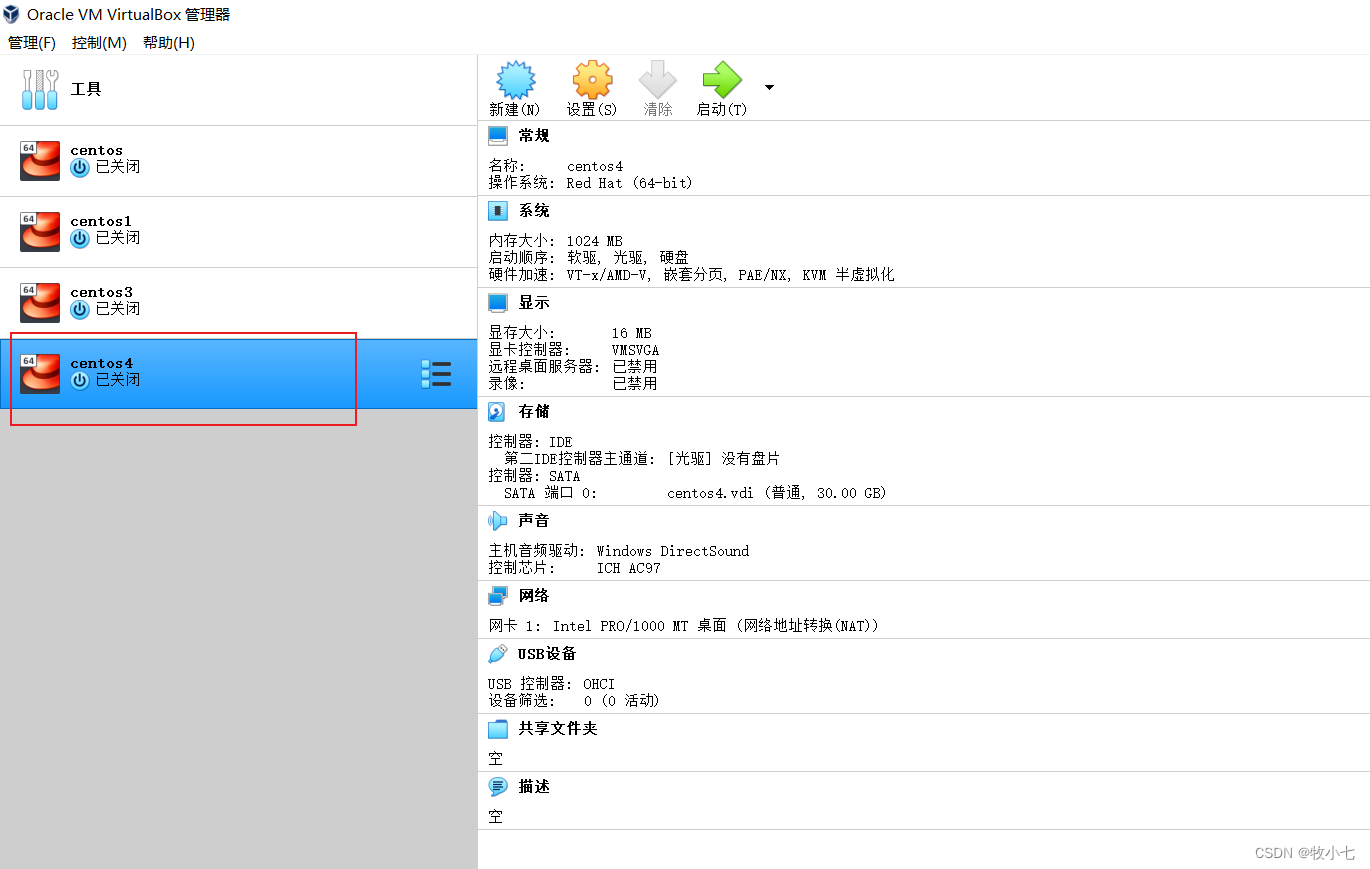This screenshot has width=1370, height=869.
Task: Click the centos3 Red Hat icon
Action: (40, 303)
